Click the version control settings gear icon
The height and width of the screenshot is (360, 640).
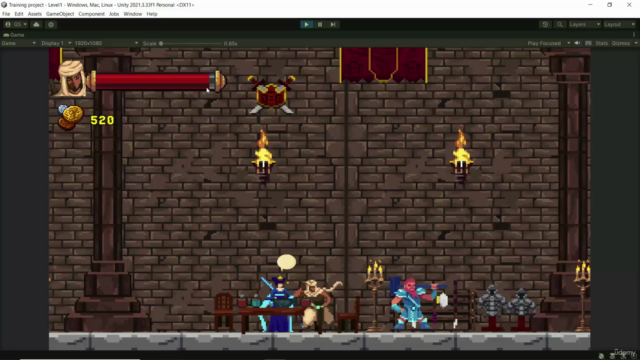click(x=51, y=24)
